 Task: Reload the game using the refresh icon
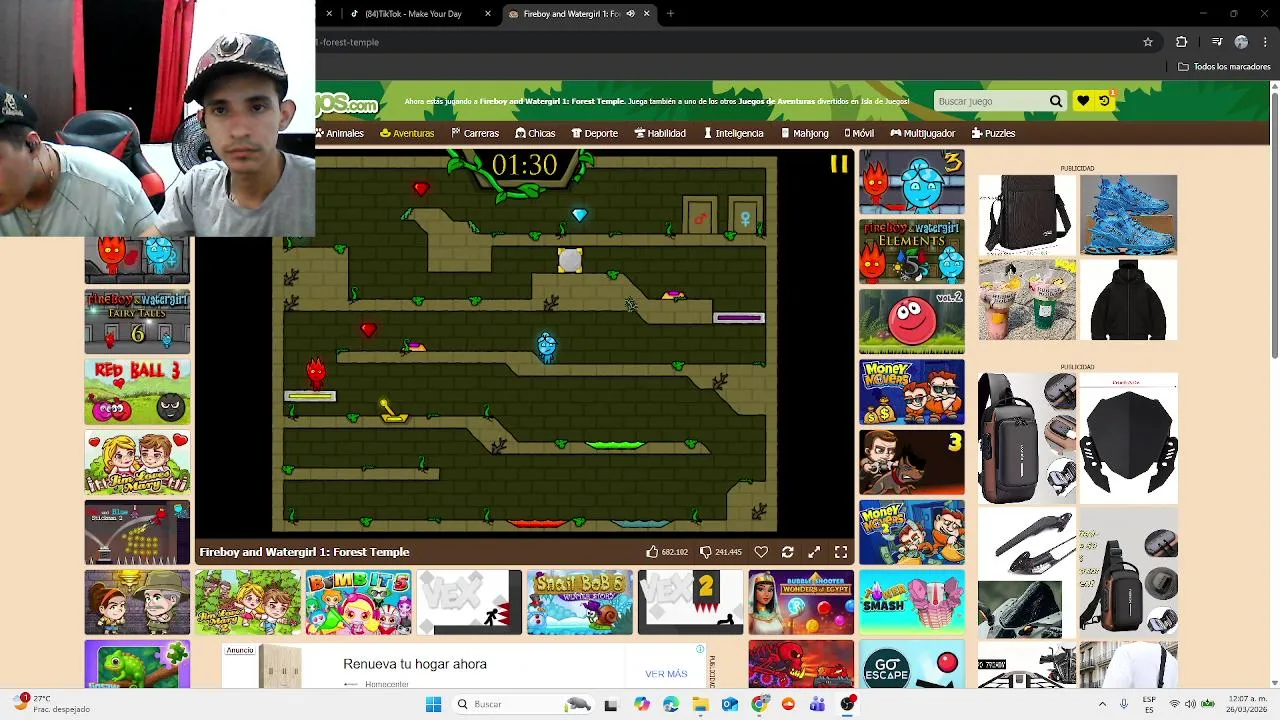(788, 552)
